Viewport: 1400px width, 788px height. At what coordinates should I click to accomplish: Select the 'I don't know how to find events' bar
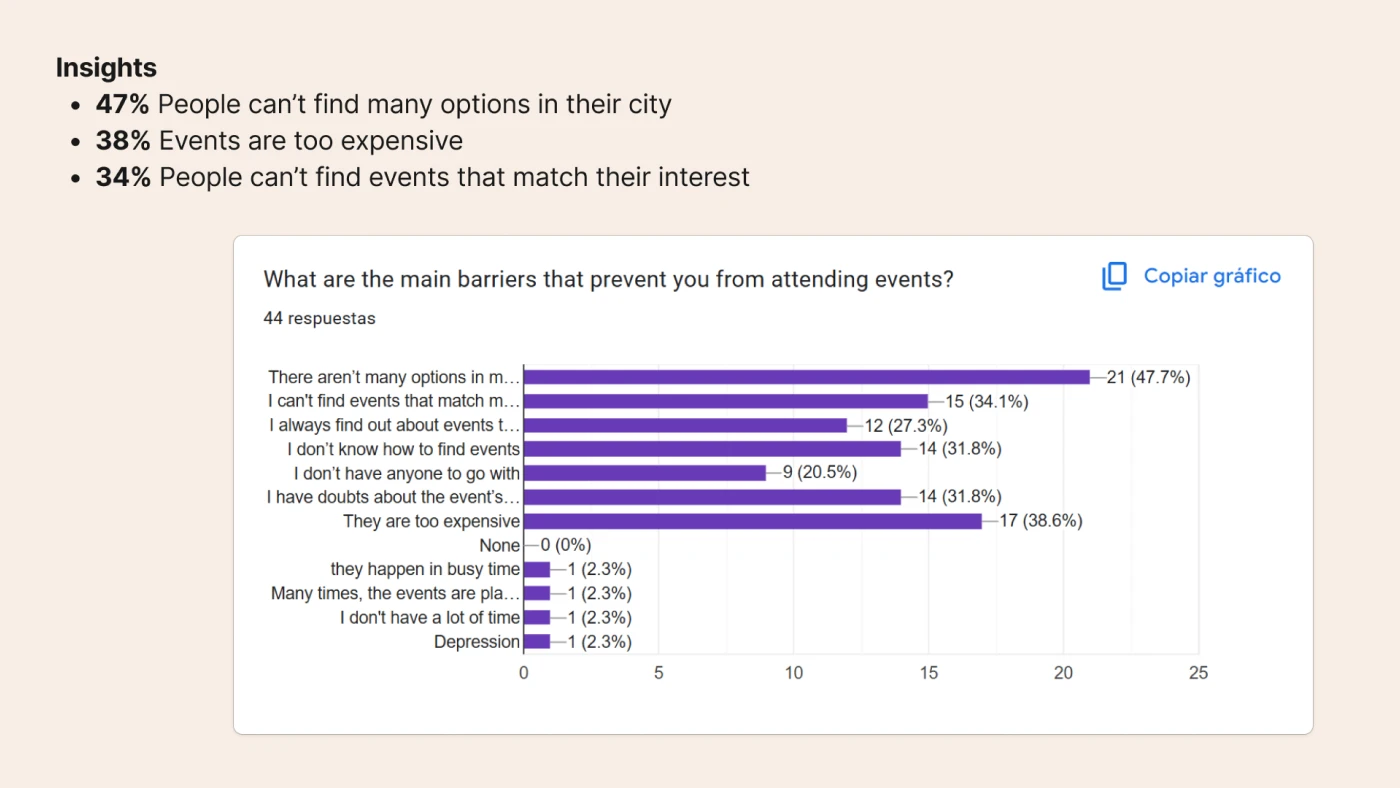712,449
